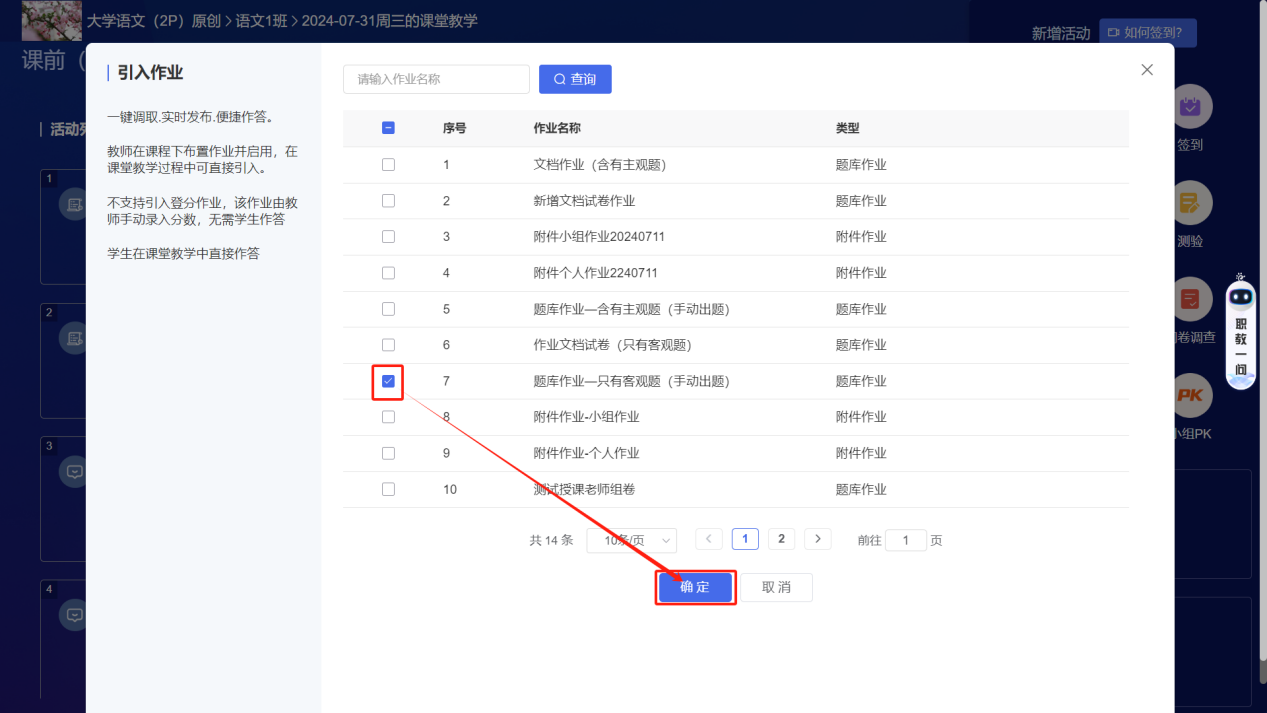Navigate to 语文1班 in breadcrumb
The width and height of the screenshot is (1267, 713).
[x=262, y=19]
